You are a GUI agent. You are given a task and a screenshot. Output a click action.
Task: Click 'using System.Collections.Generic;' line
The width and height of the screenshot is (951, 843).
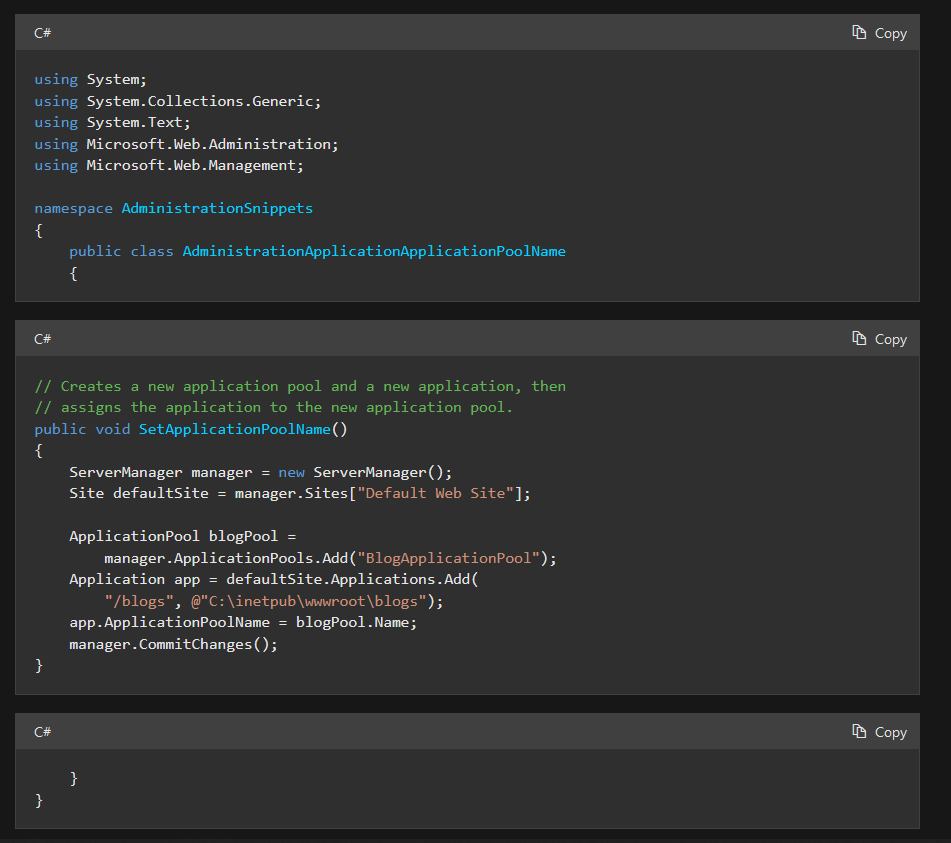coord(178,101)
